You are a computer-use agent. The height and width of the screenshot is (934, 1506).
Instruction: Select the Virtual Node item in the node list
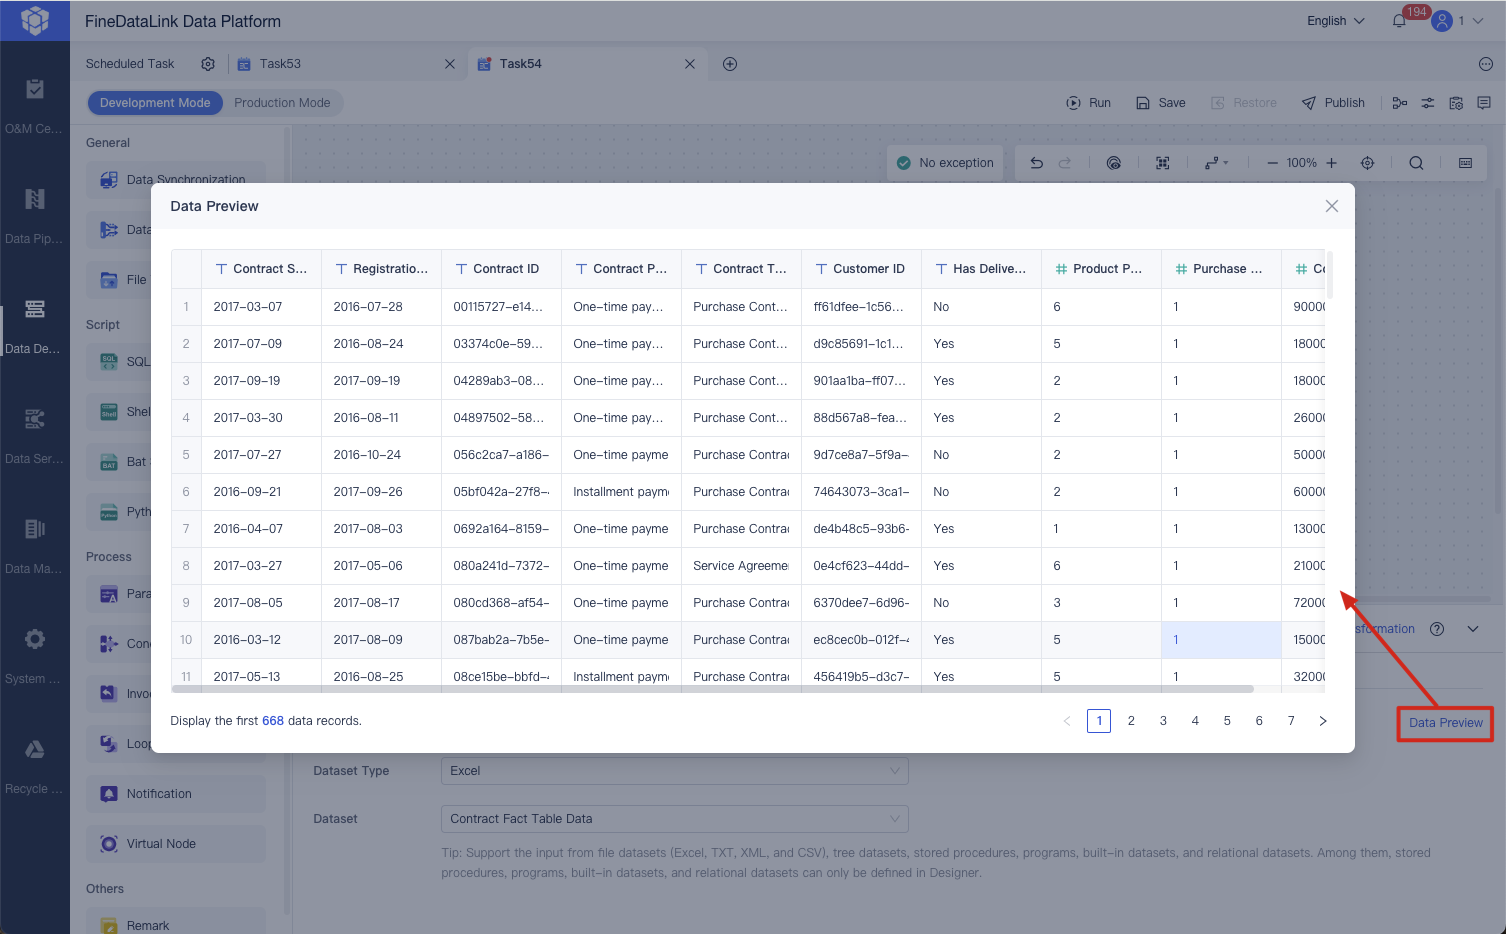[x=176, y=844]
